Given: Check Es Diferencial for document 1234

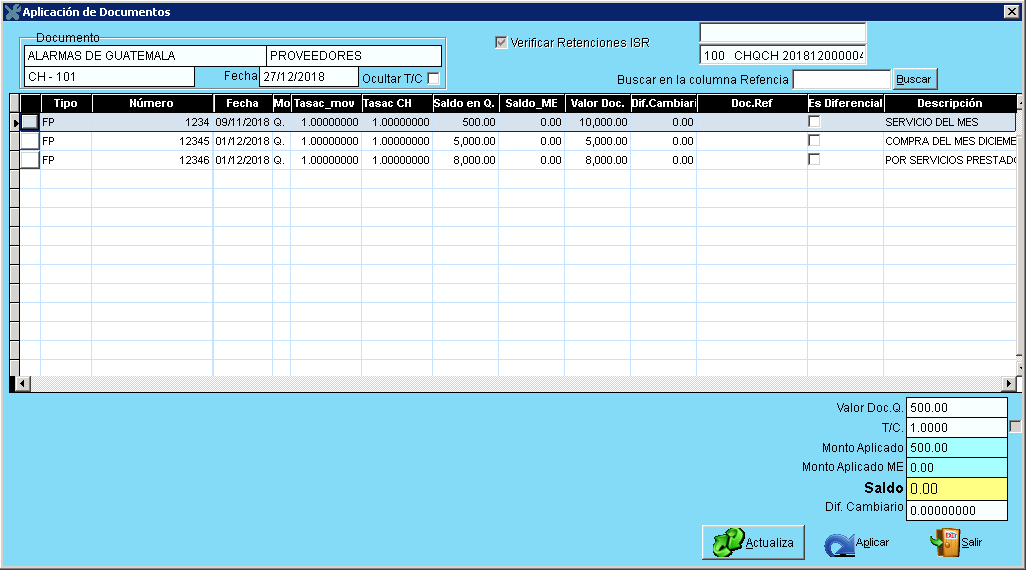Looking at the screenshot, I should (x=814, y=122).
